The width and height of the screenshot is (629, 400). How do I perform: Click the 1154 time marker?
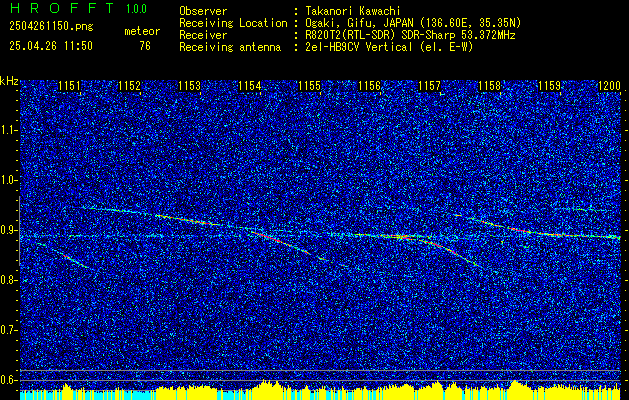click(x=249, y=86)
